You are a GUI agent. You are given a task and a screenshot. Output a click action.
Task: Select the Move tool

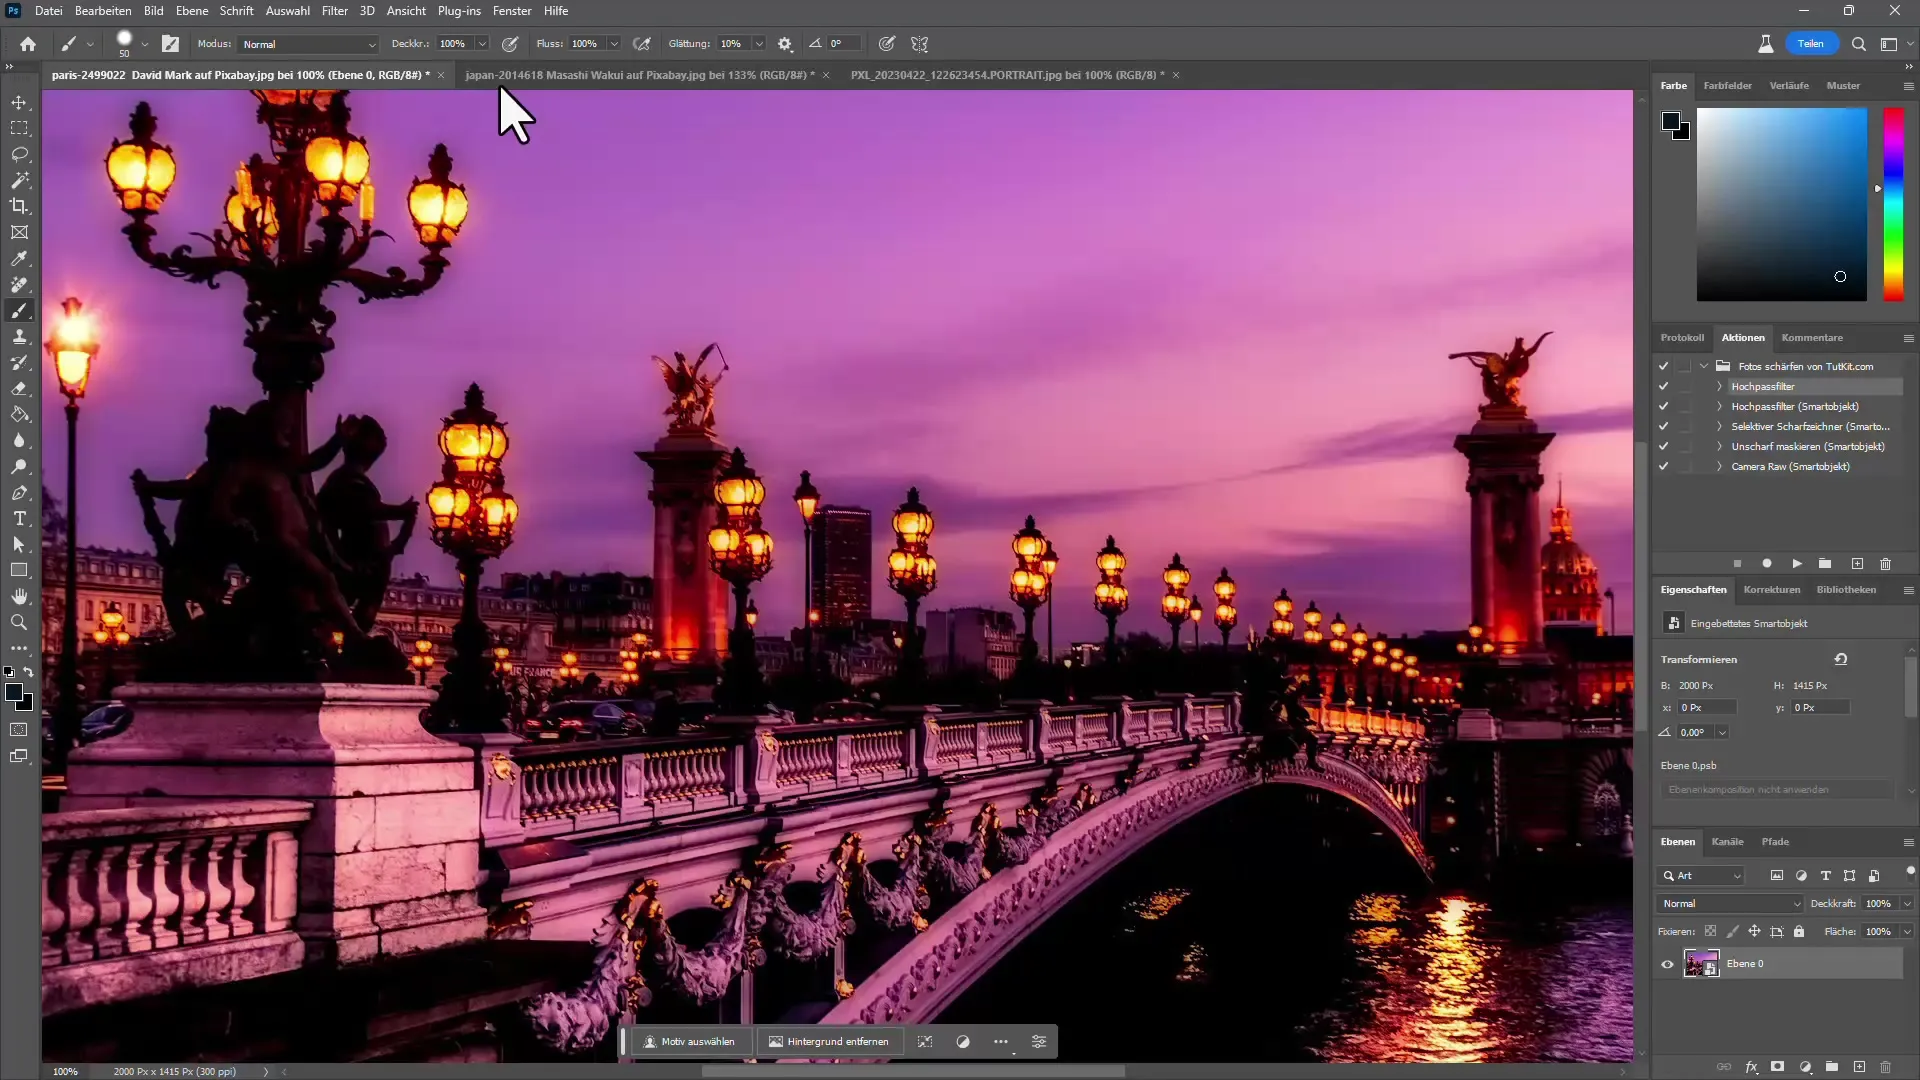click(x=20, y=102)
